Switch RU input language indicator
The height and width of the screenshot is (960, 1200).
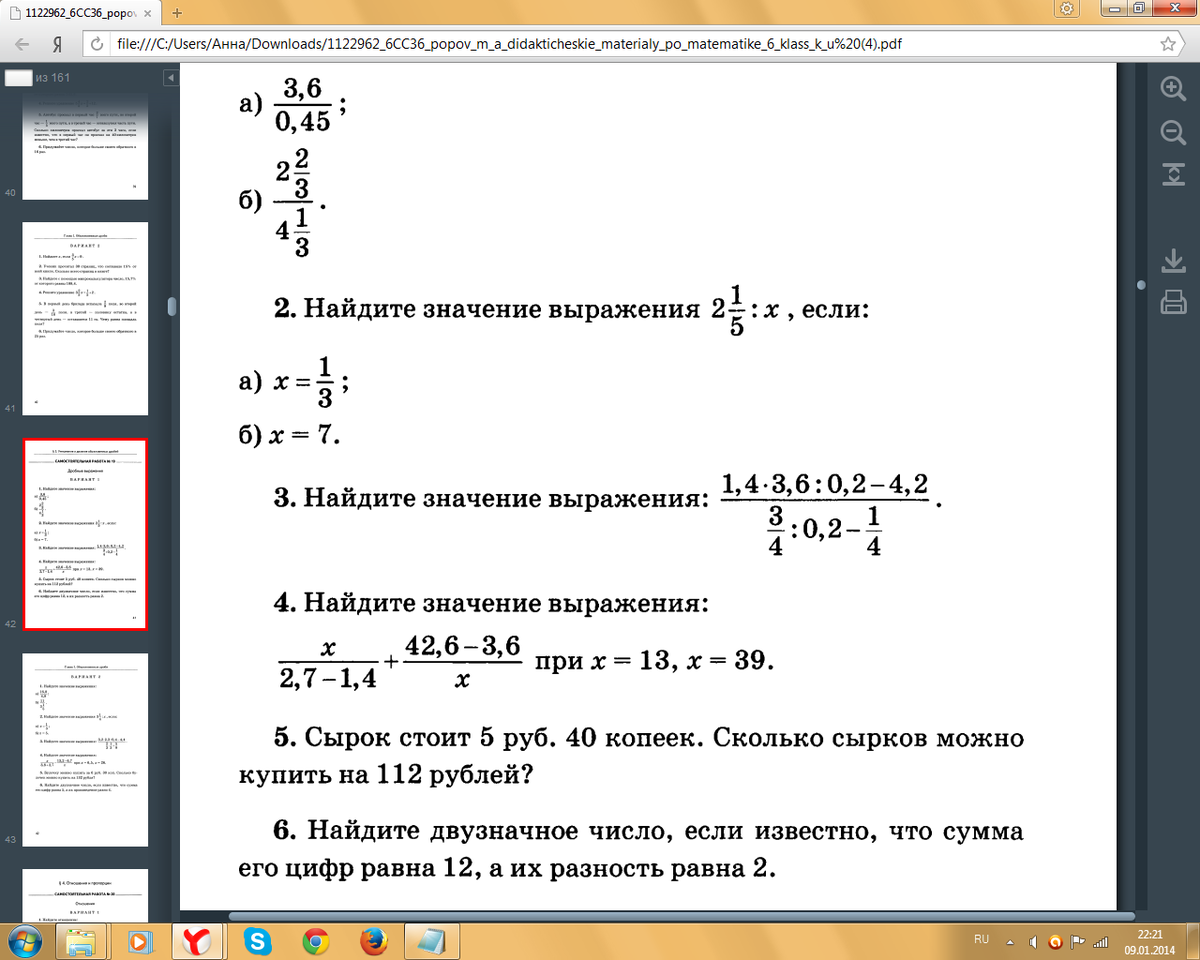tap(981, 940)
